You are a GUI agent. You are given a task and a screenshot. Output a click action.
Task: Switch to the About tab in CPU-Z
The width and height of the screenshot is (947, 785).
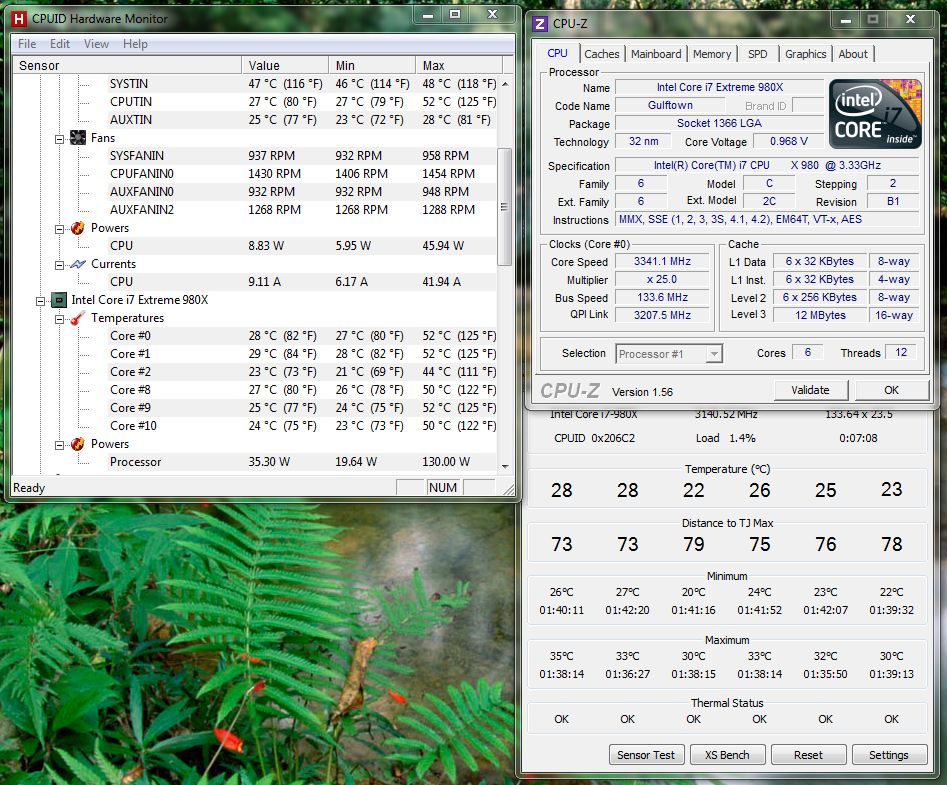pyautogui.click(x=853, y=54)
